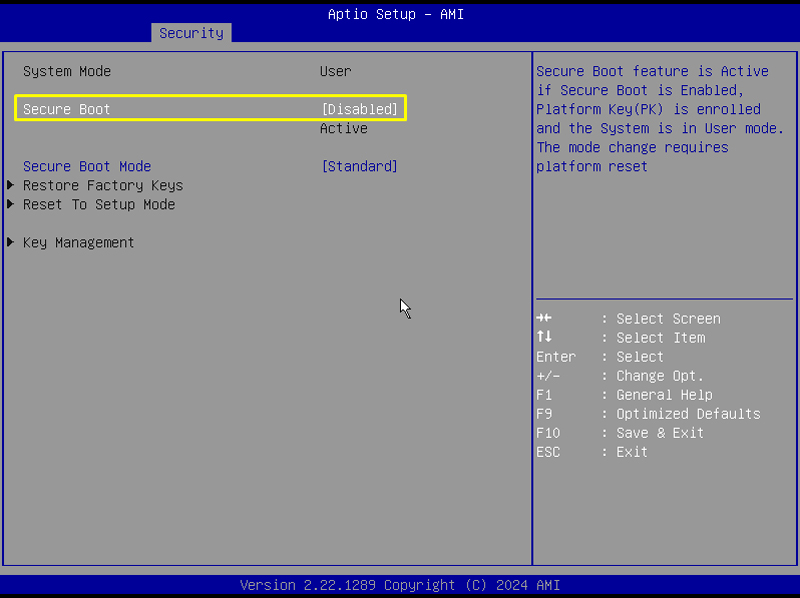Click the Active status text
This screenshot has height=598, width=800.
pyautogui.click(x=343, y=128)
